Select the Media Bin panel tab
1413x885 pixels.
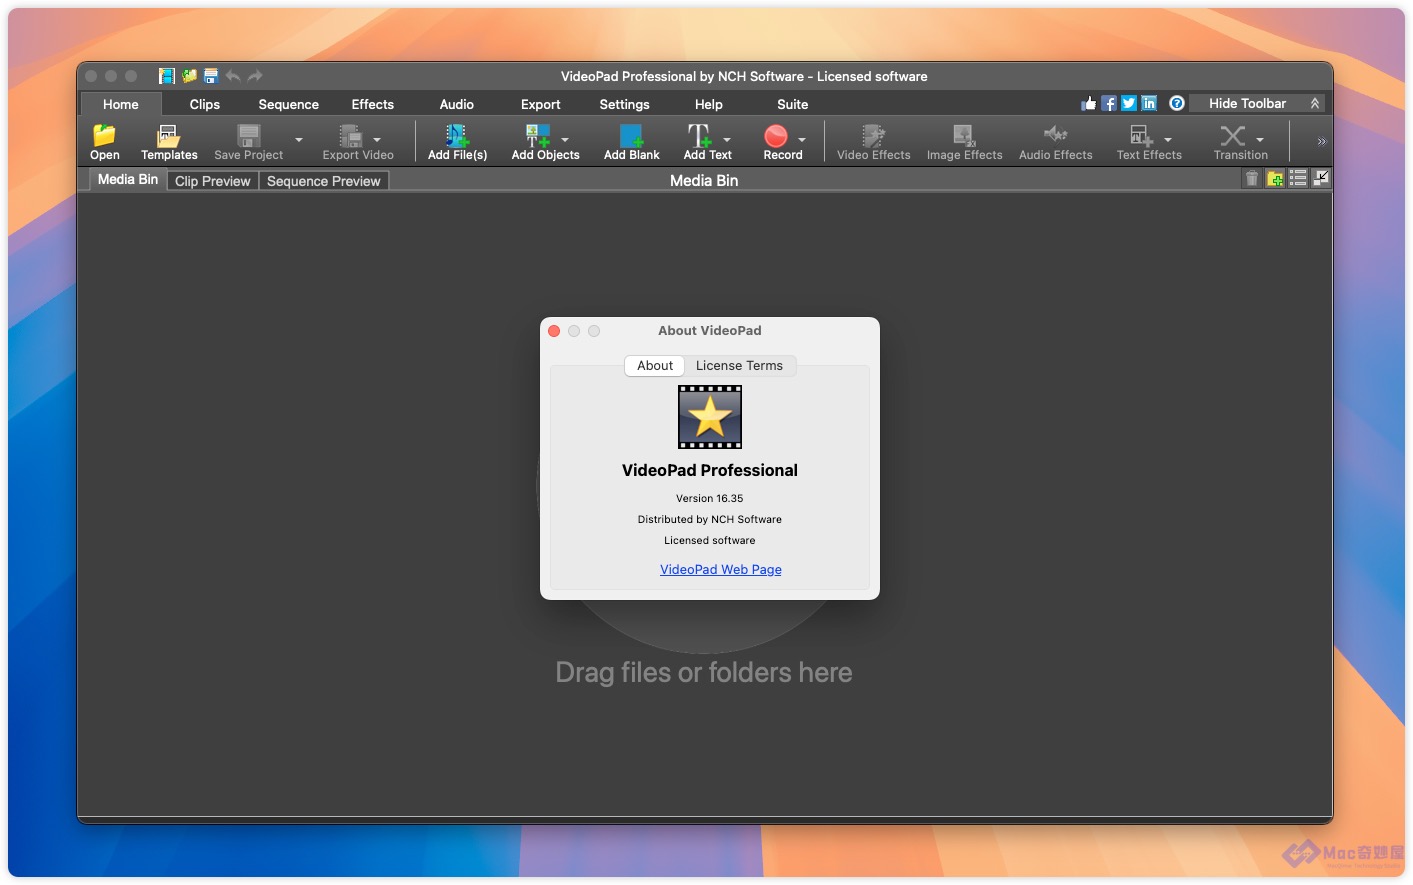128,179
